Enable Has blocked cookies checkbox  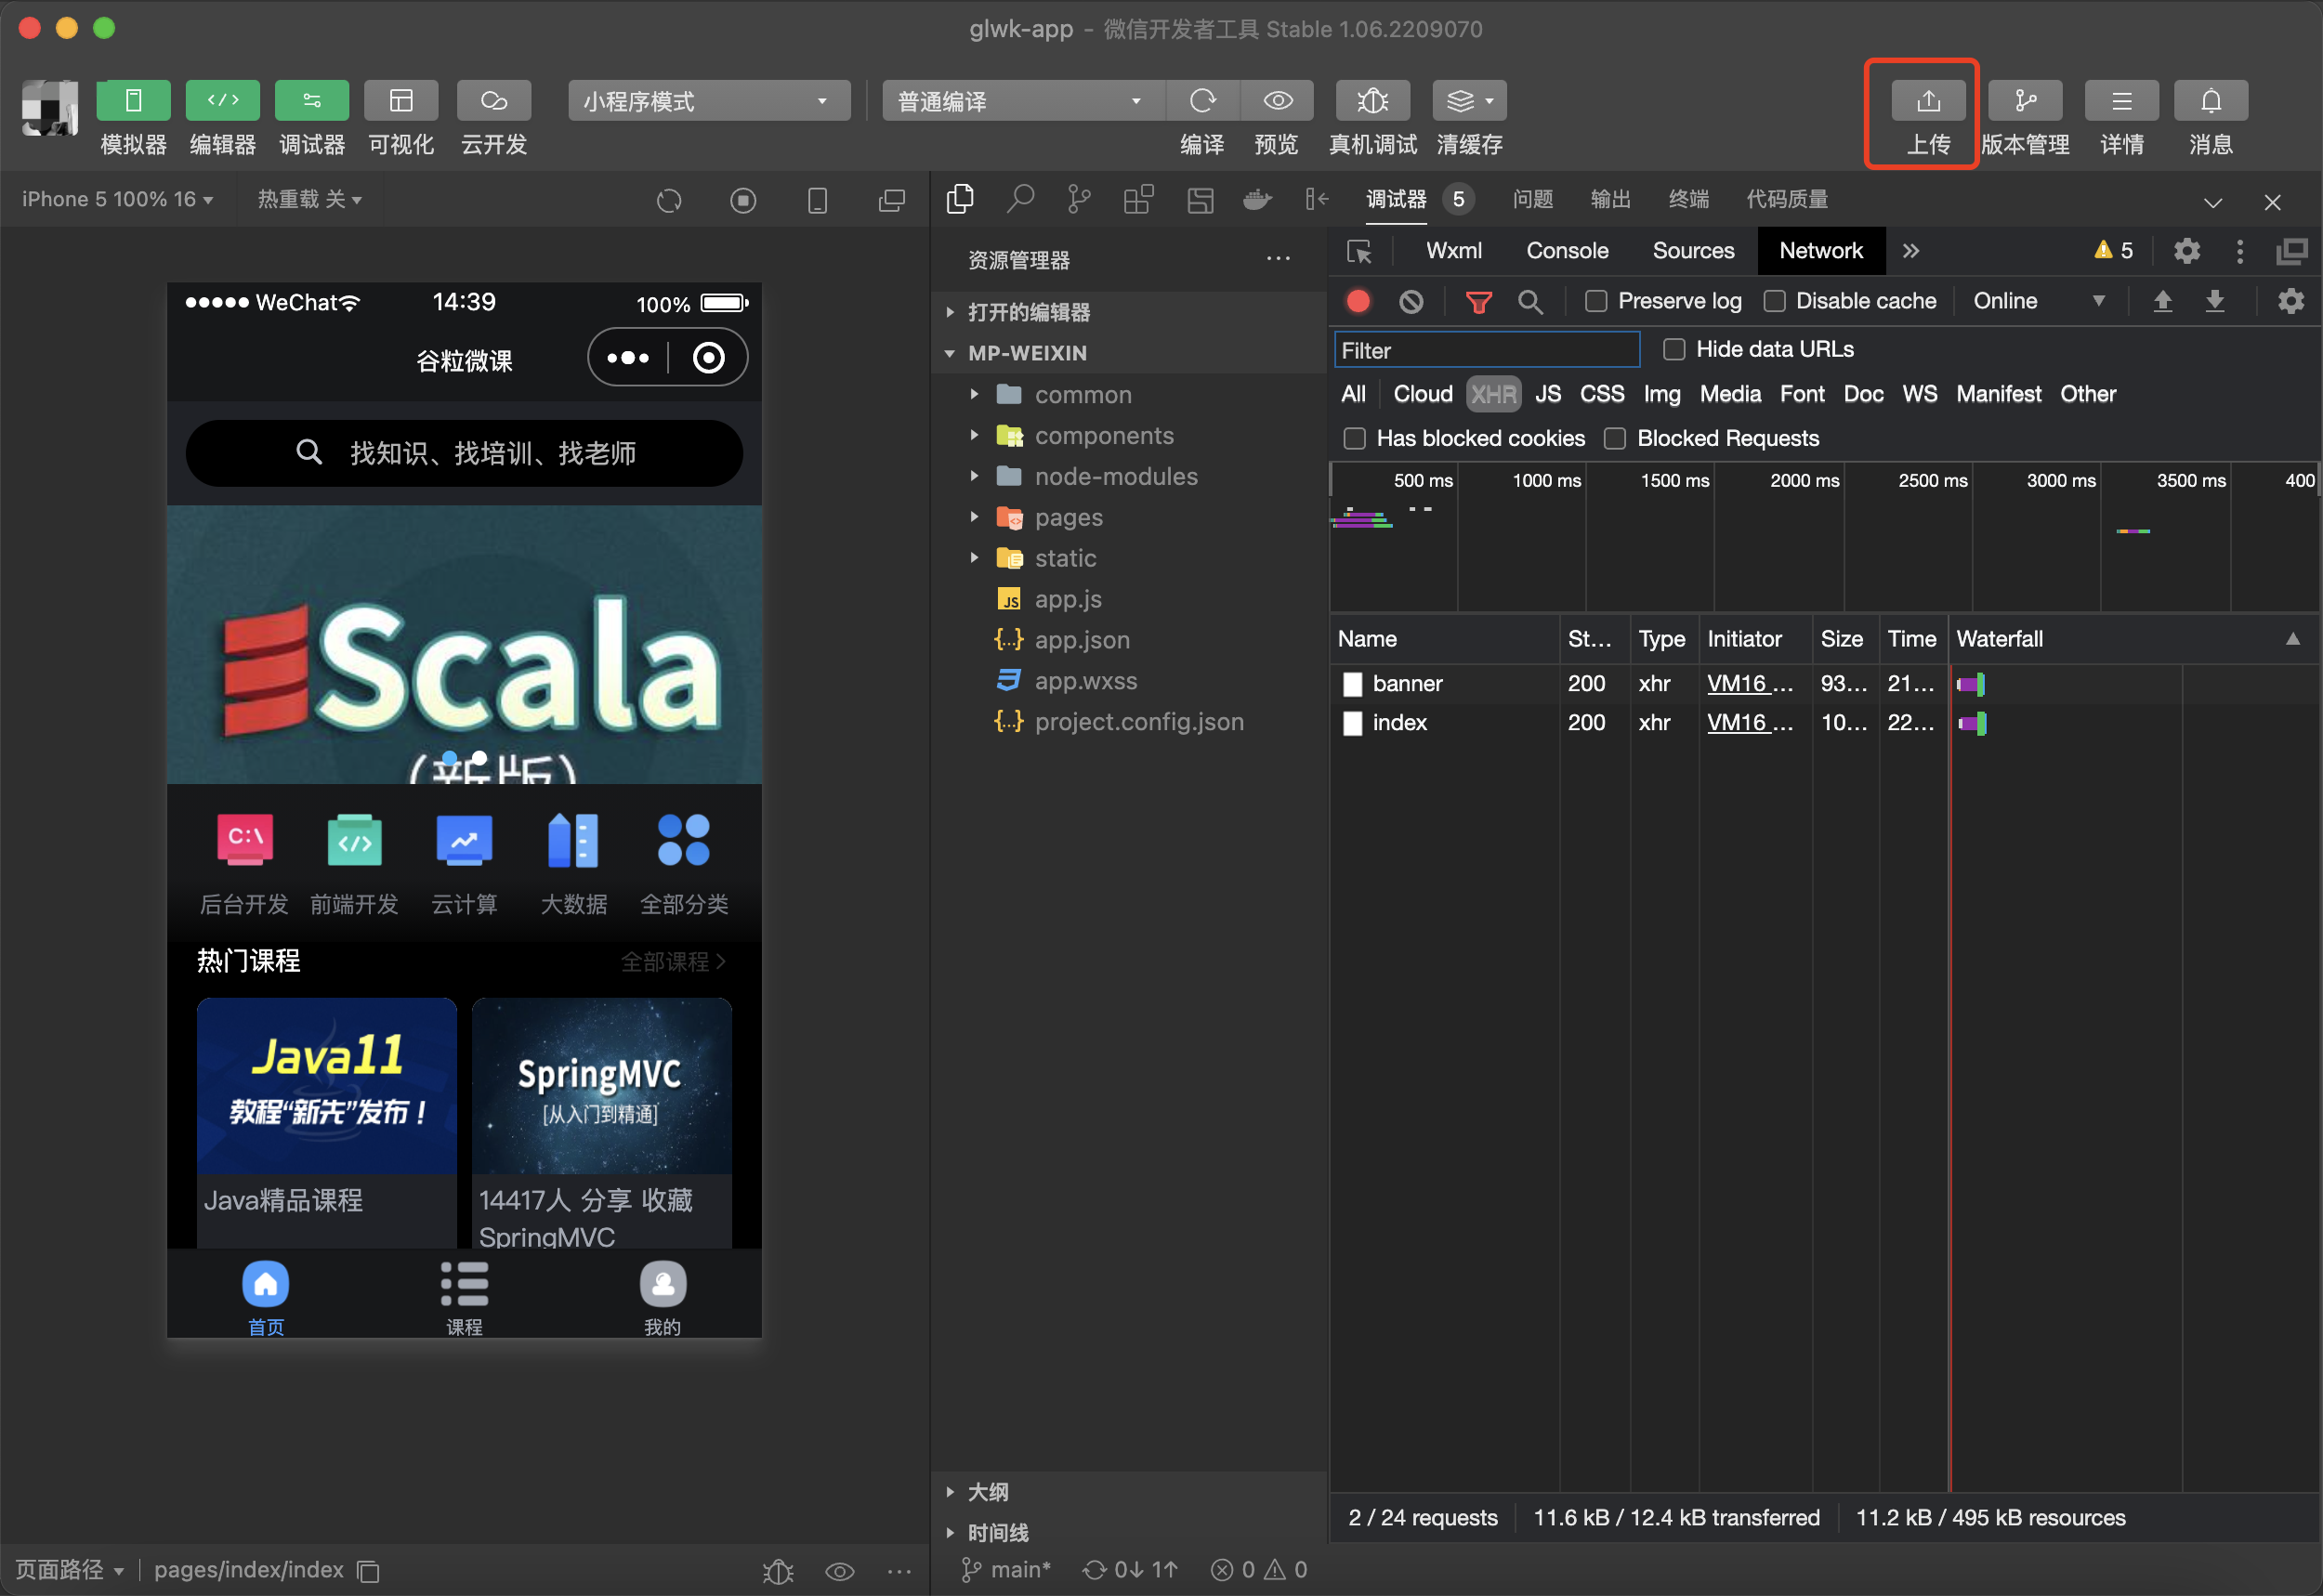click(1355, 438)
